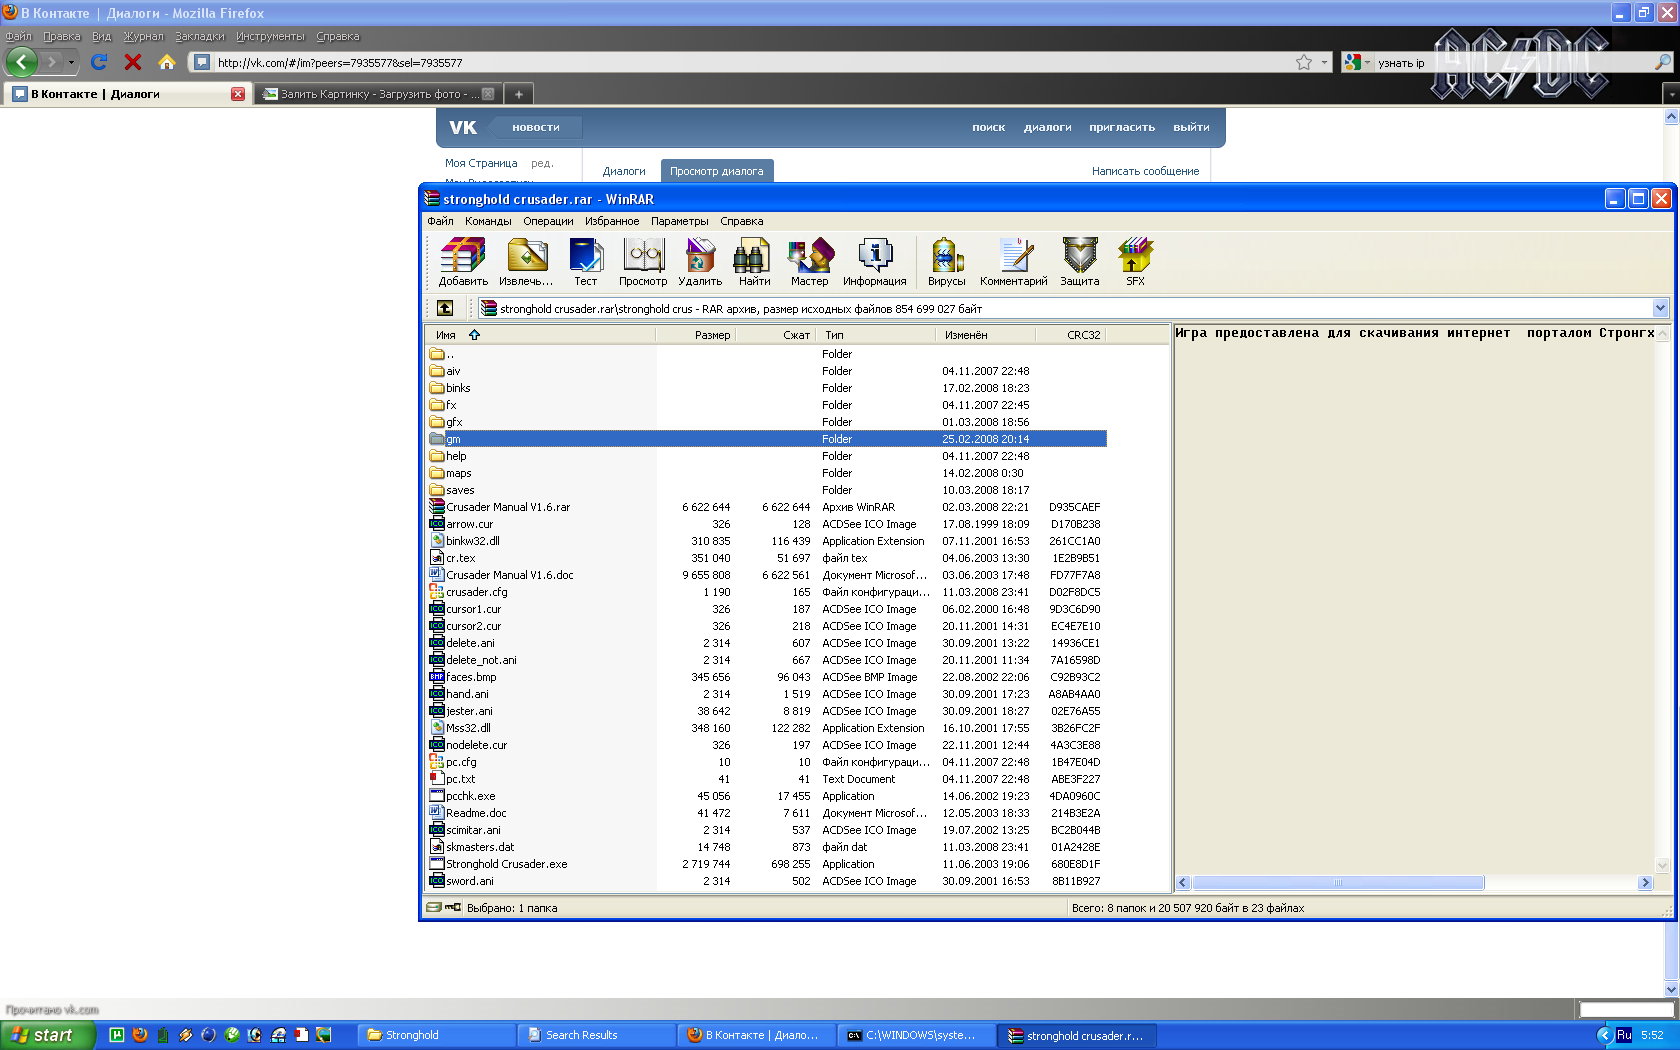Image resolution: width=1680 pixels, height=1050 pixels.
Task: Click the Удалить (Delete) toolbar icon
Action: point(700,262)
